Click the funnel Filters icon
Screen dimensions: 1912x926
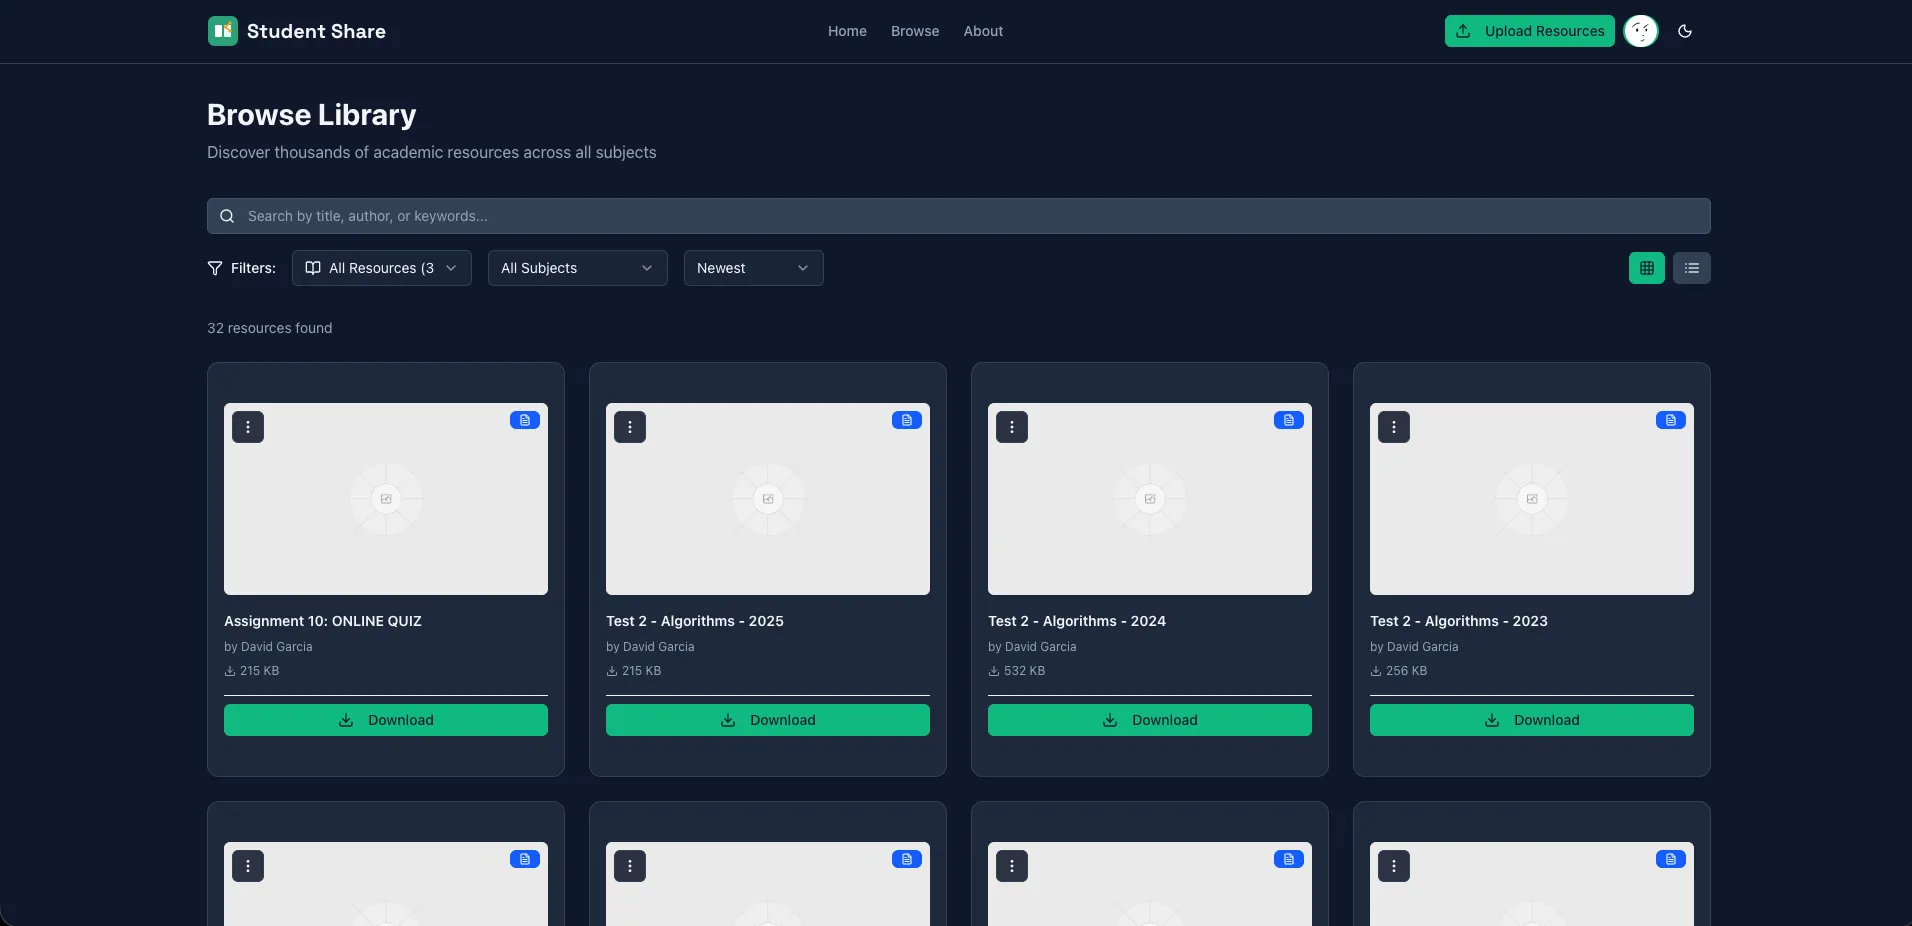pyautogui.click(x=215, y=268)
